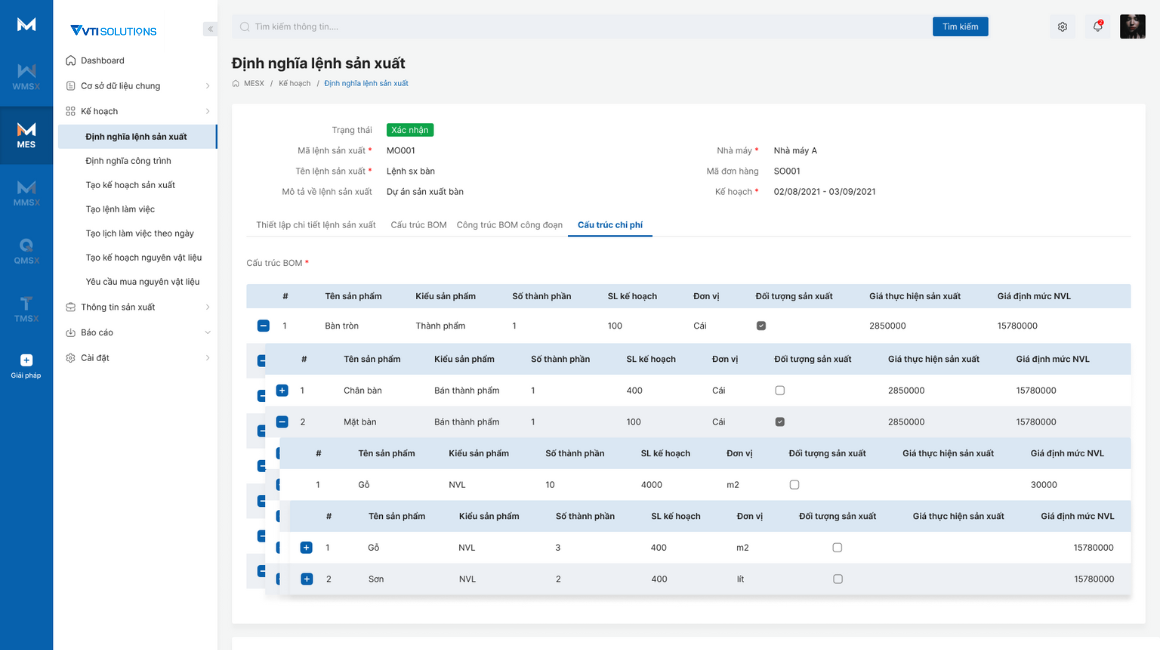The width and height of the screenshot is (1160, 650).
Task: Expand the Chân bàn row
Action: (282, 390)
